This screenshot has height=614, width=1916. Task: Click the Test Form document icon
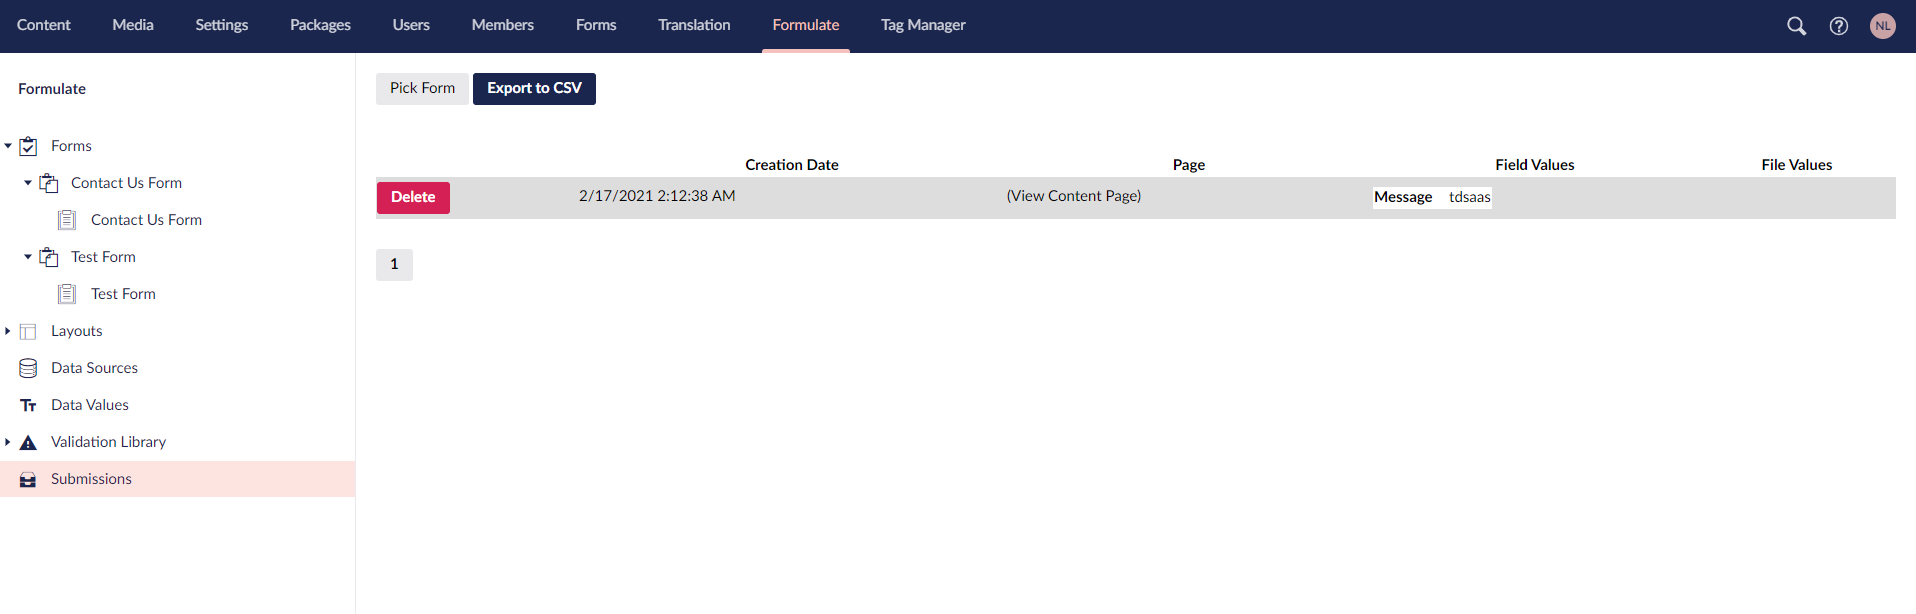point(67,294)
